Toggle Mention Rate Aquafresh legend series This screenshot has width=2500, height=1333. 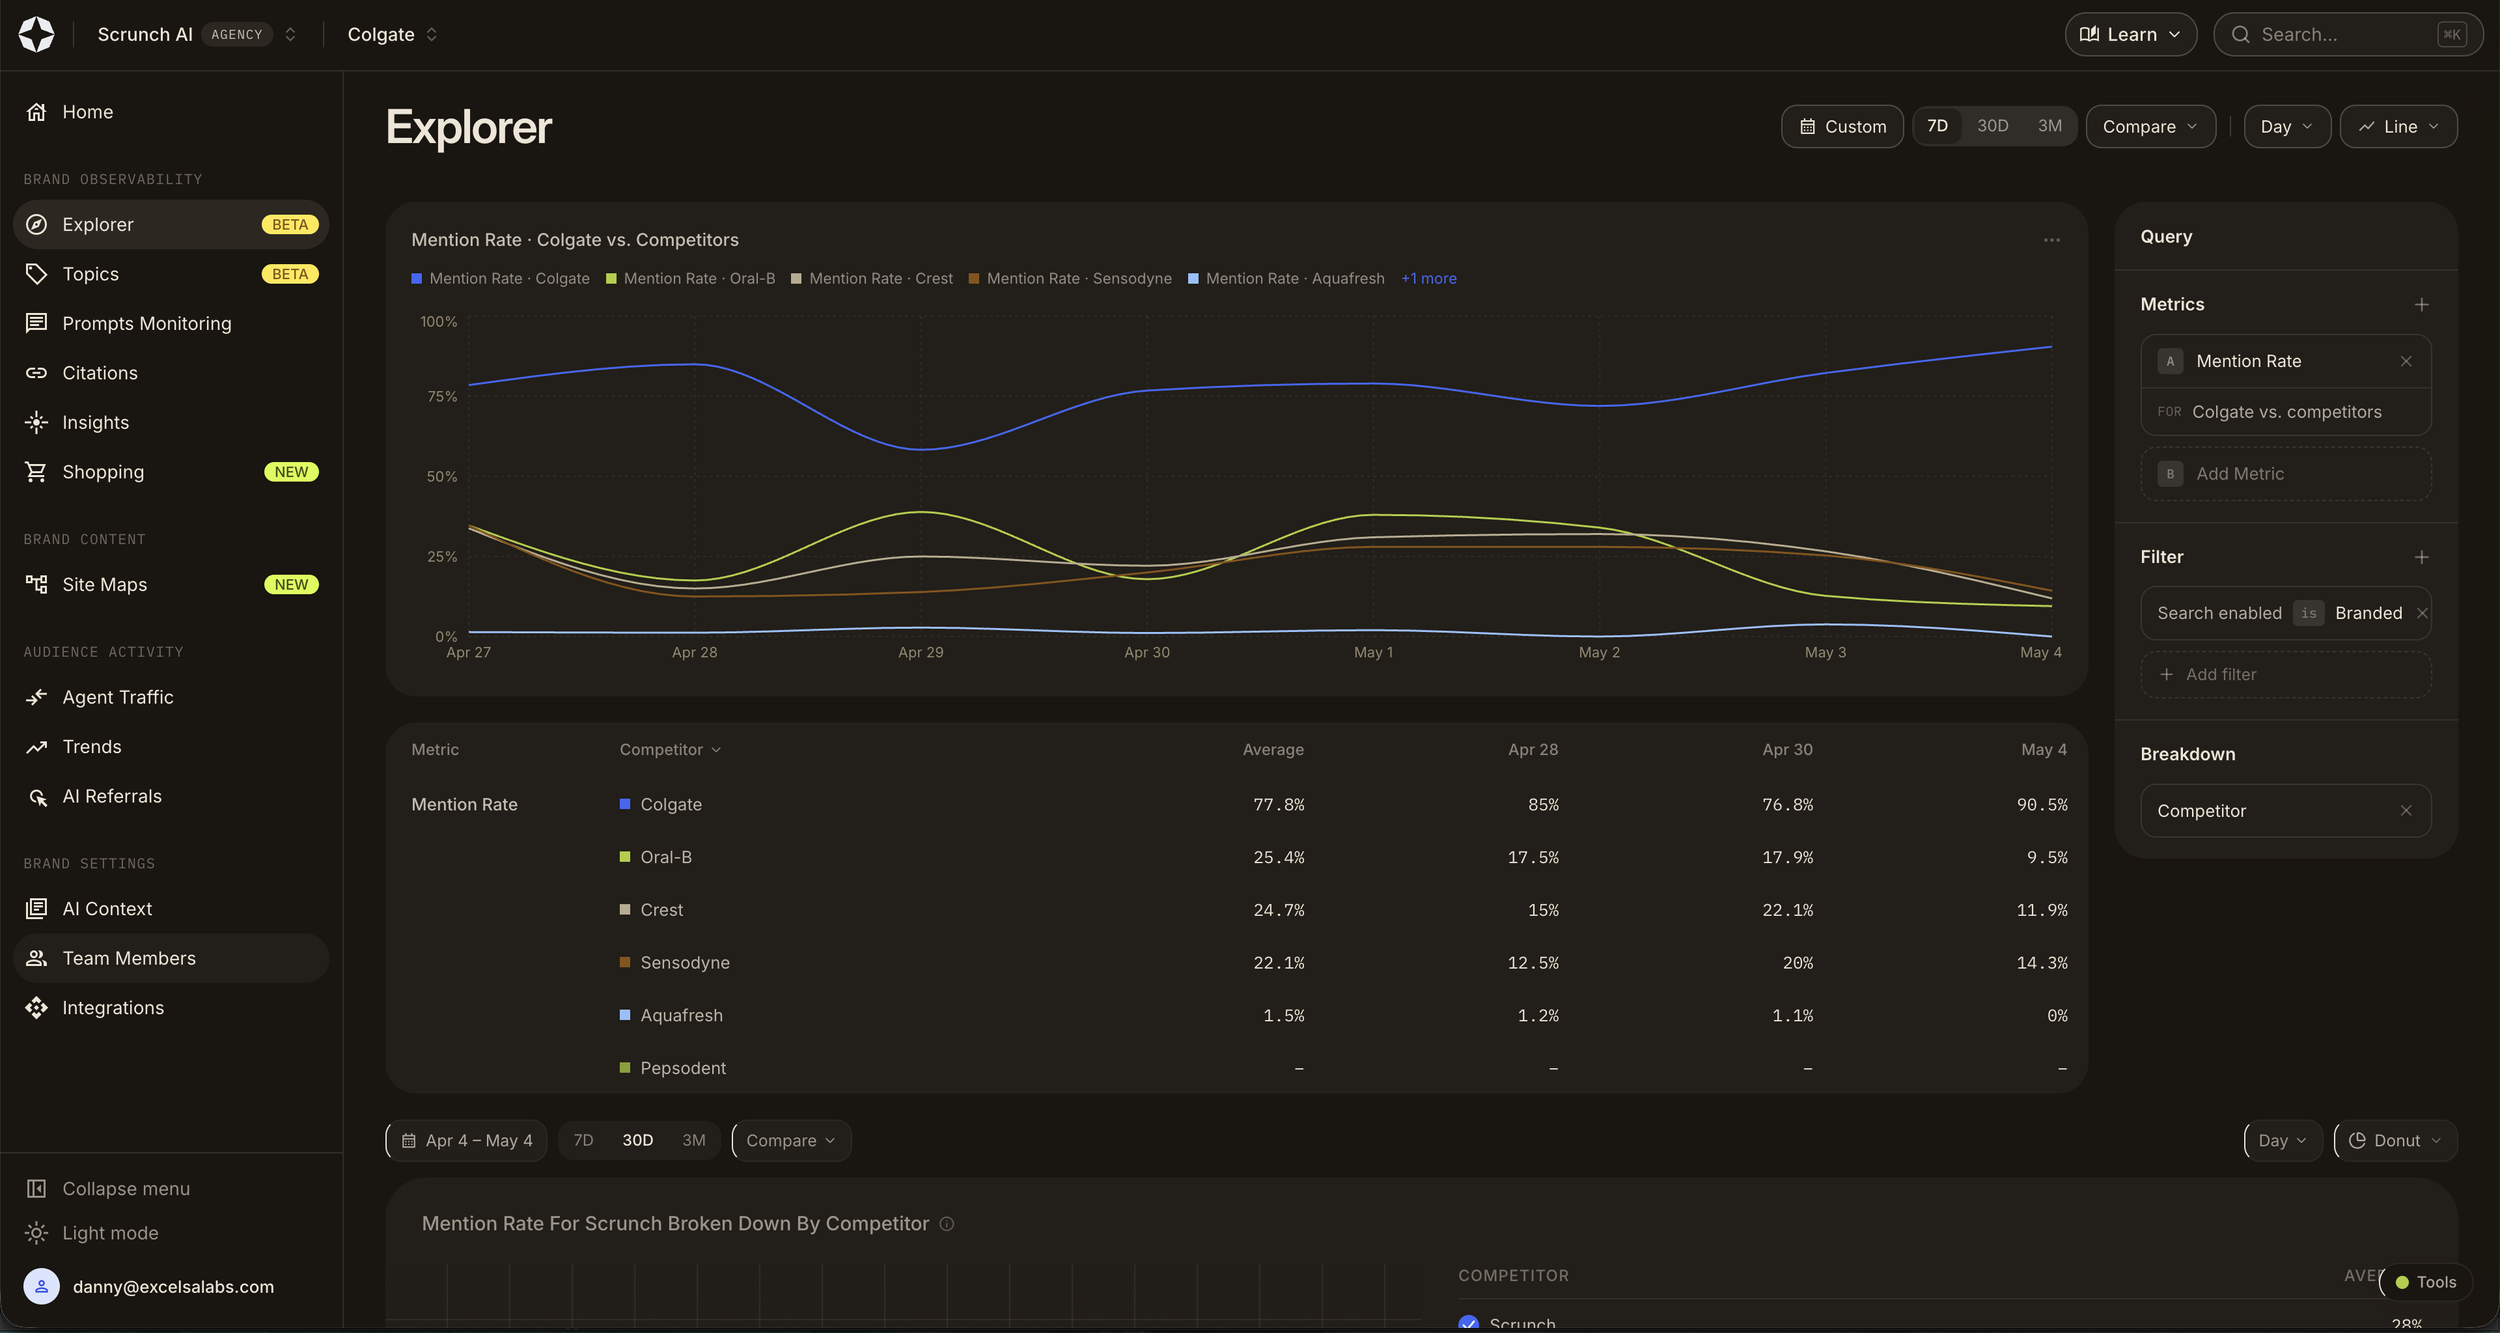point(1286,279)
